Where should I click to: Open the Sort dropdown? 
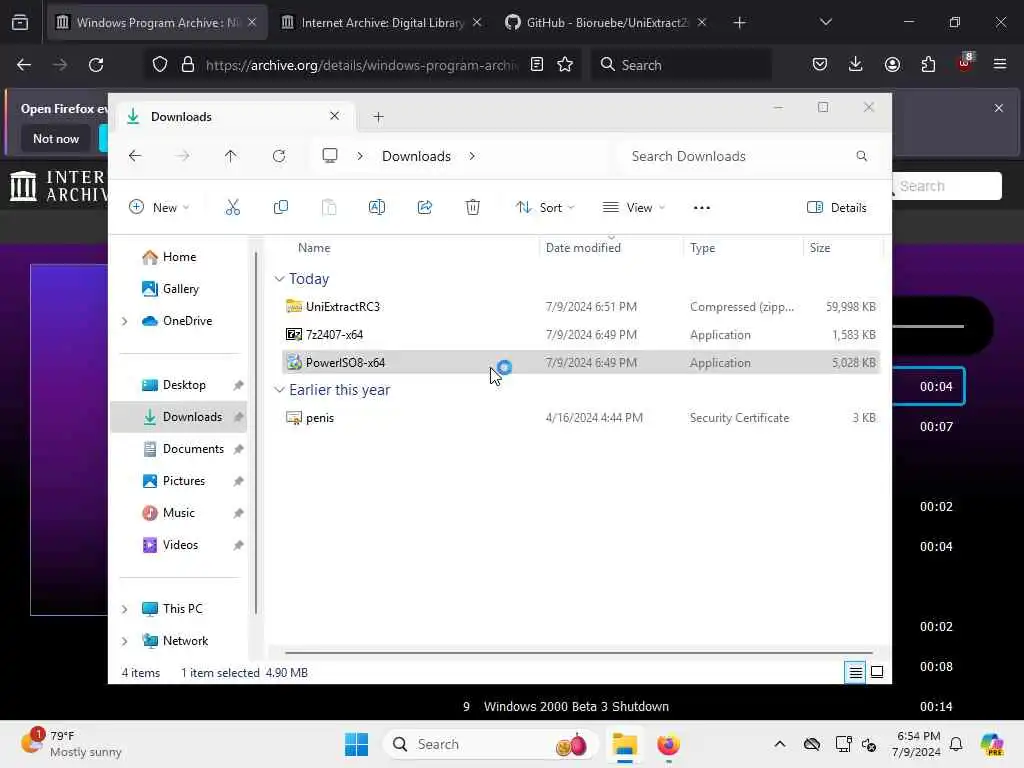point(545,208)
